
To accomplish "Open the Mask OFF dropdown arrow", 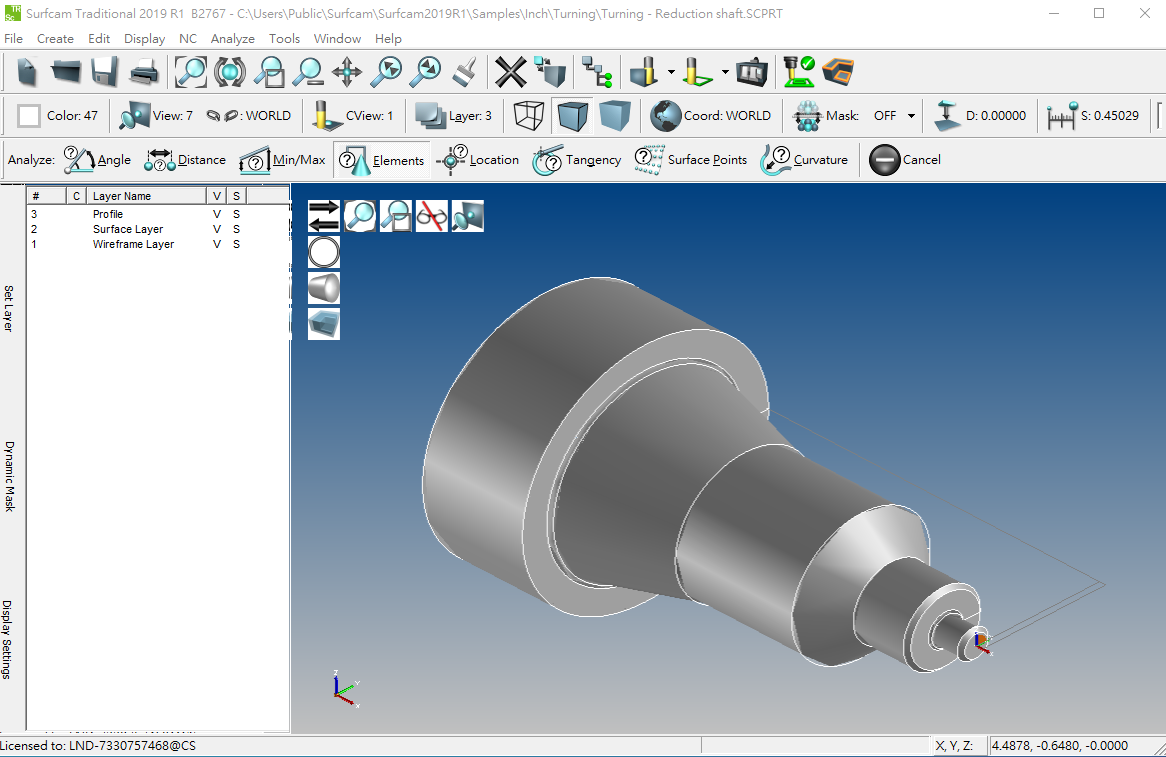I will pos(911,116).
